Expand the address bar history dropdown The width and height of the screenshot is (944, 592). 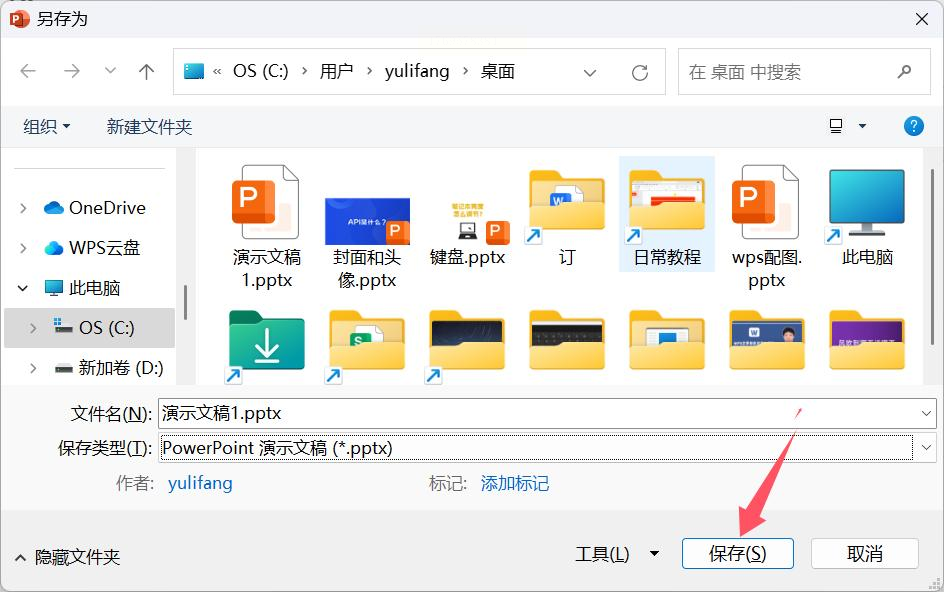[x=590, y=73]
